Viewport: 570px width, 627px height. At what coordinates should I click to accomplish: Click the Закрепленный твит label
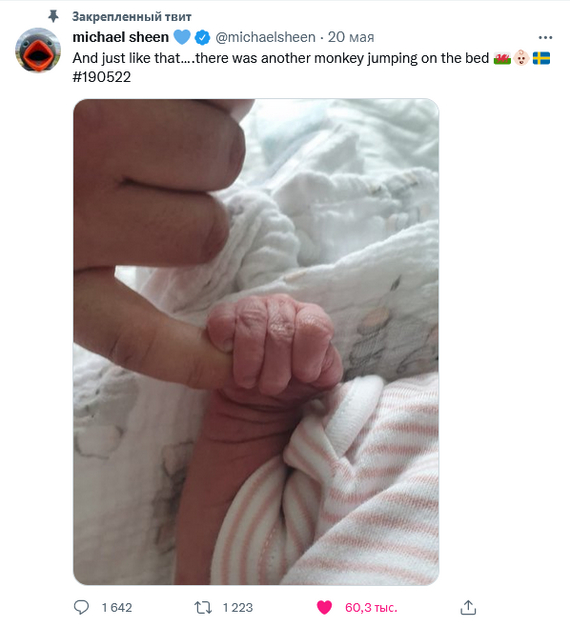click(x=132, y=17)
